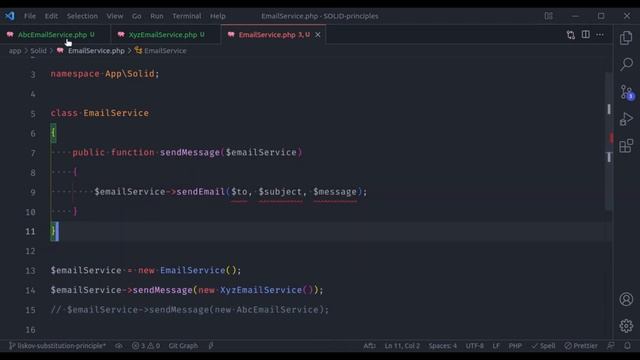Open the Run and Debug view

pos(626,119)
